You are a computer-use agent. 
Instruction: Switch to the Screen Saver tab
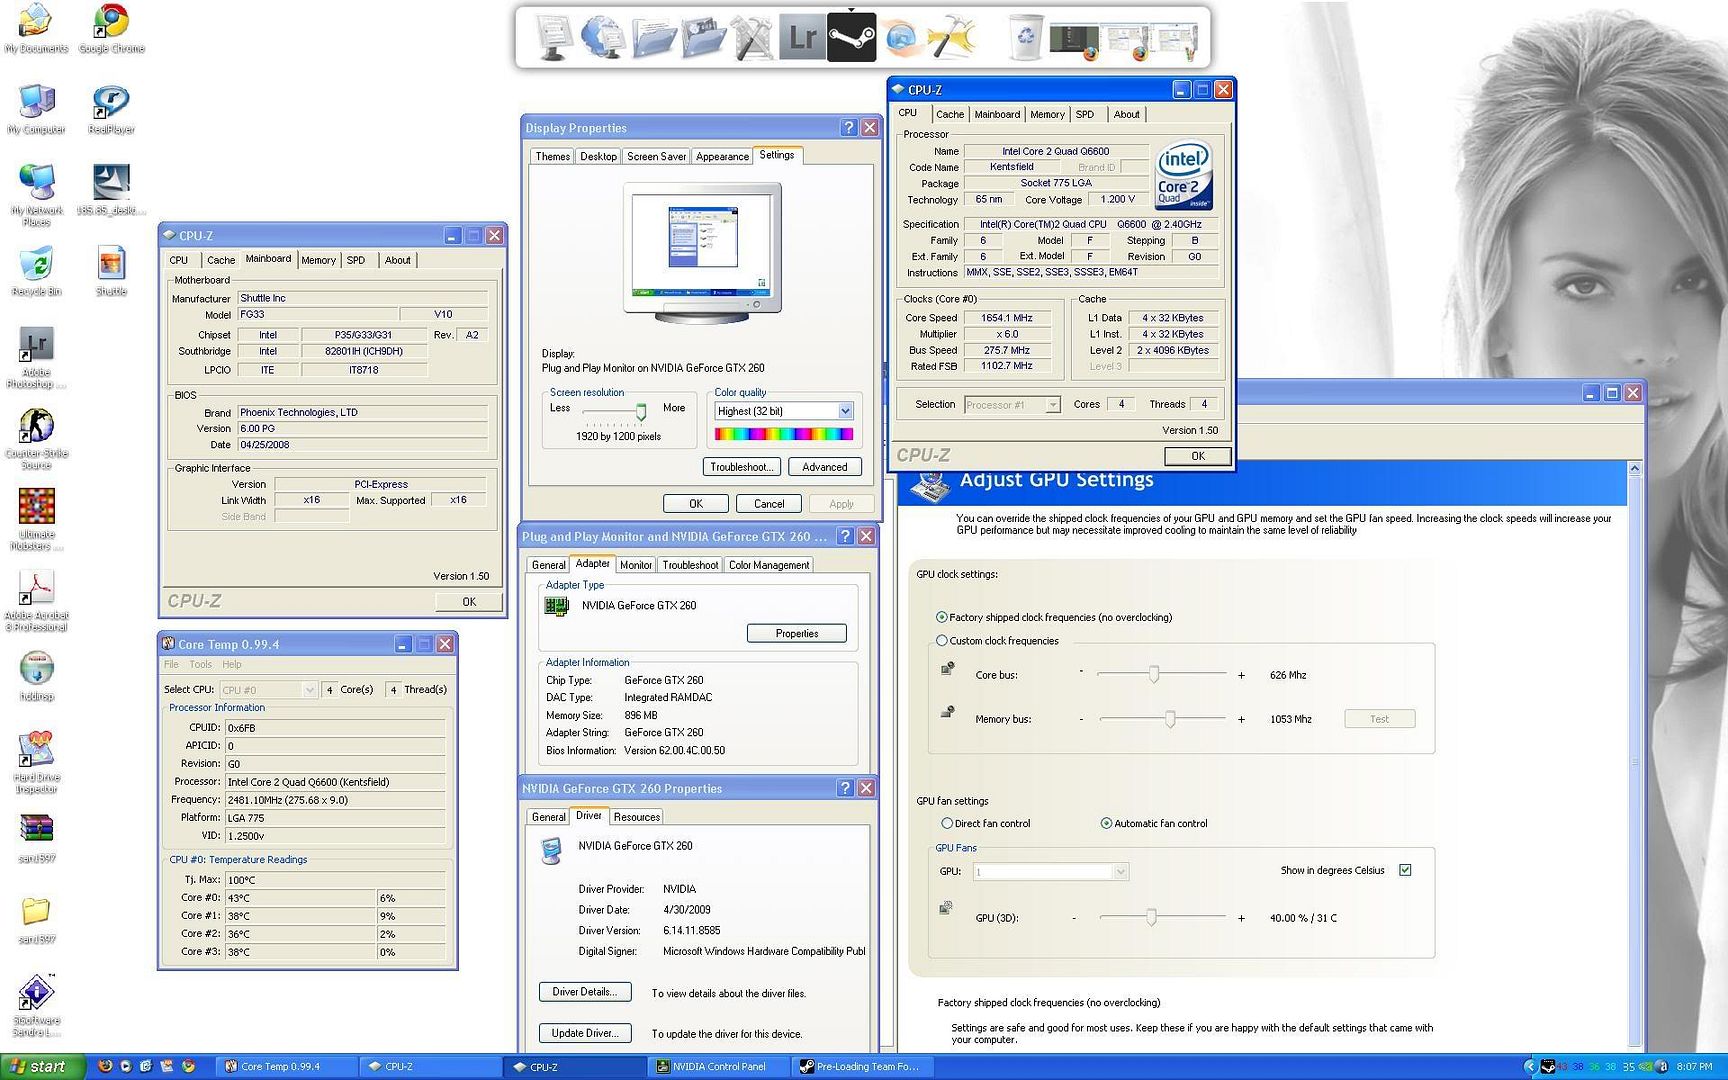point(656,156)
